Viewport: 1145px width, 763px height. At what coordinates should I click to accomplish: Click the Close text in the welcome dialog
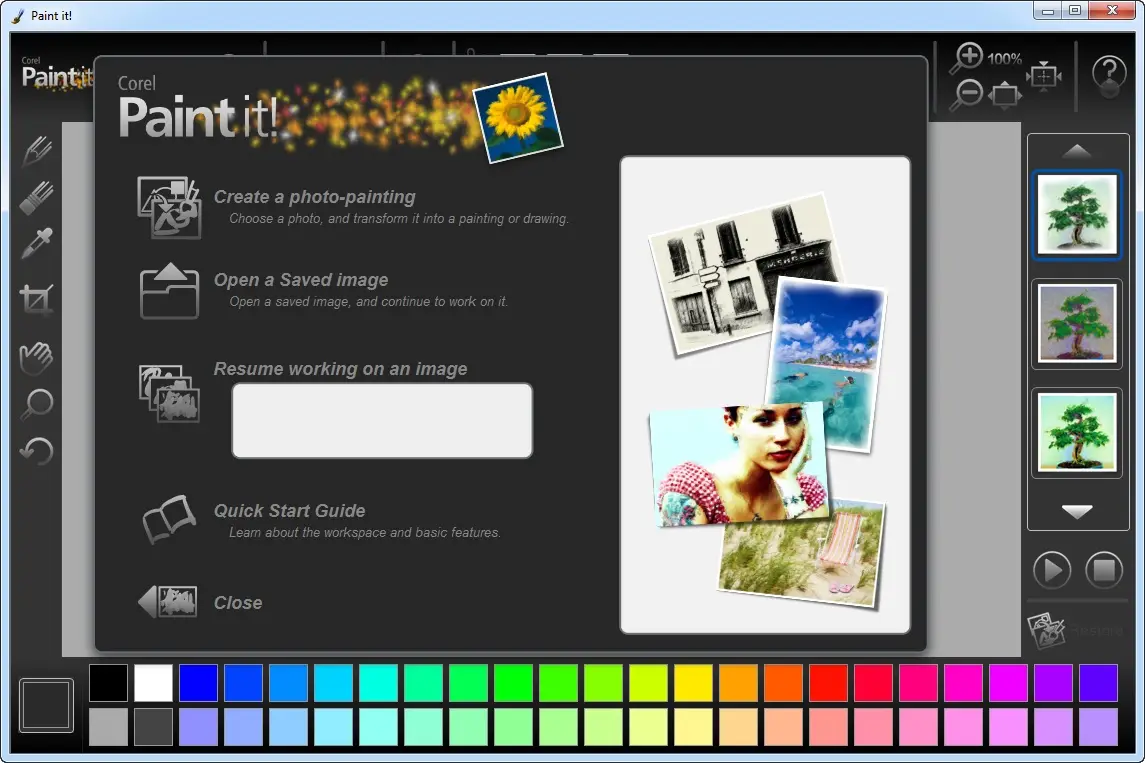pos(238,602)
